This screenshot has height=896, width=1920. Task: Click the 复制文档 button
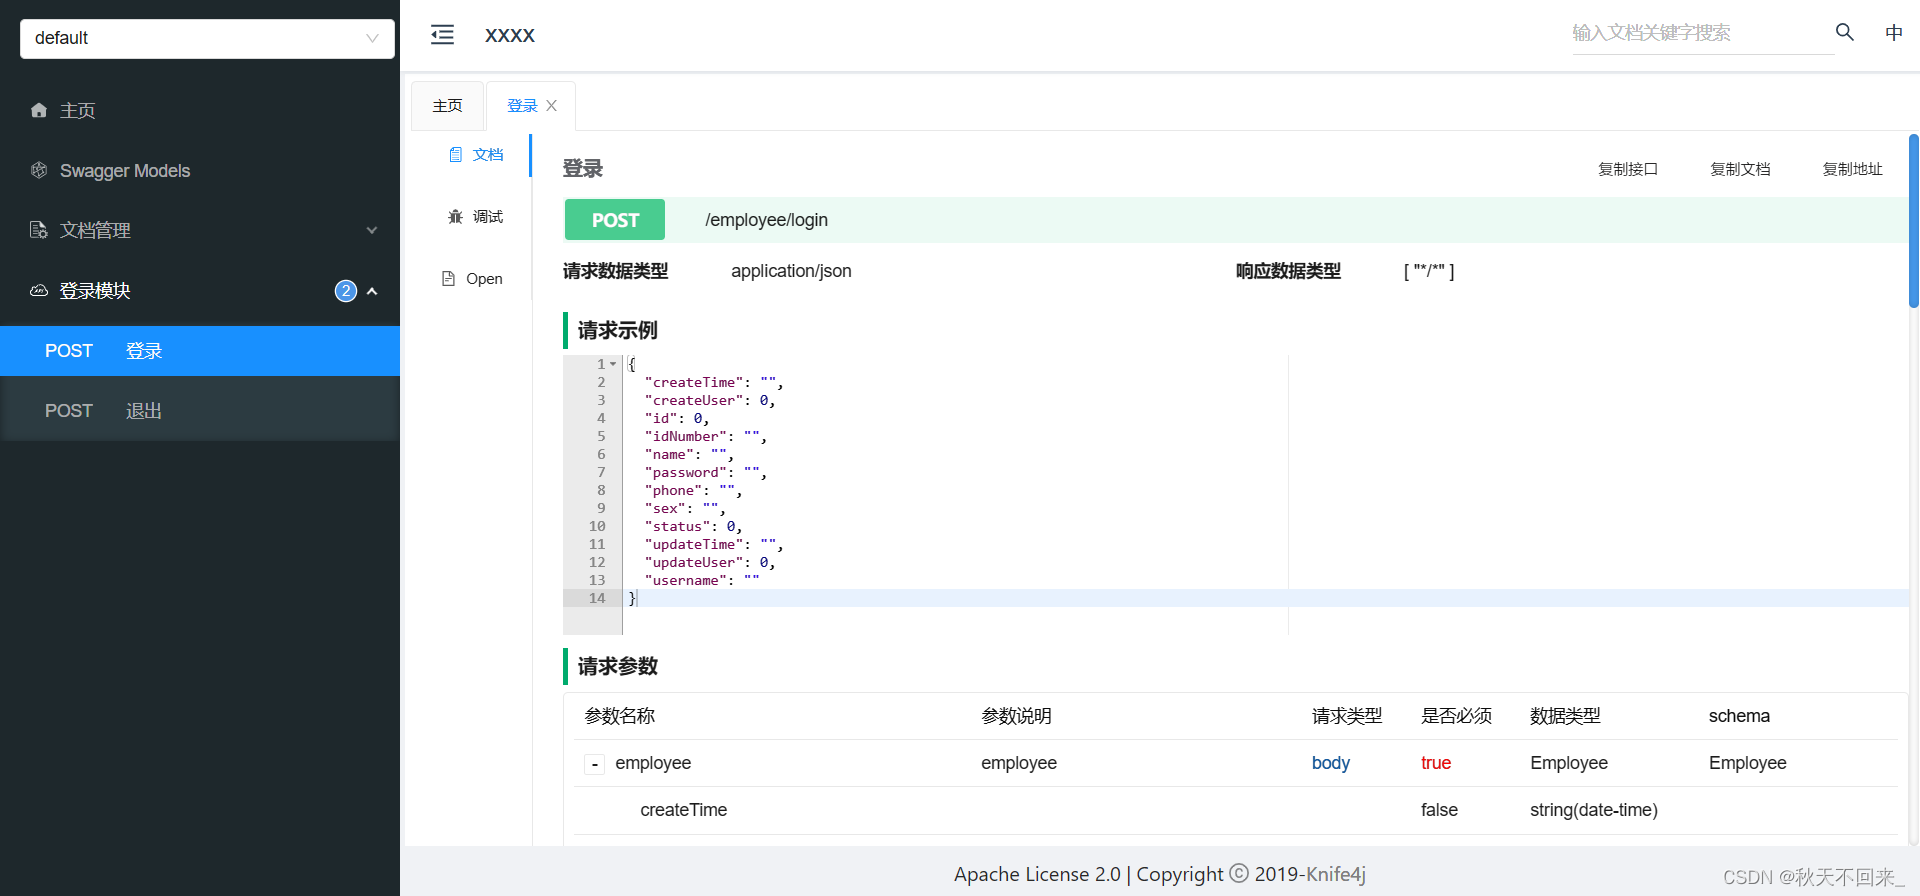click(1740, 169)
